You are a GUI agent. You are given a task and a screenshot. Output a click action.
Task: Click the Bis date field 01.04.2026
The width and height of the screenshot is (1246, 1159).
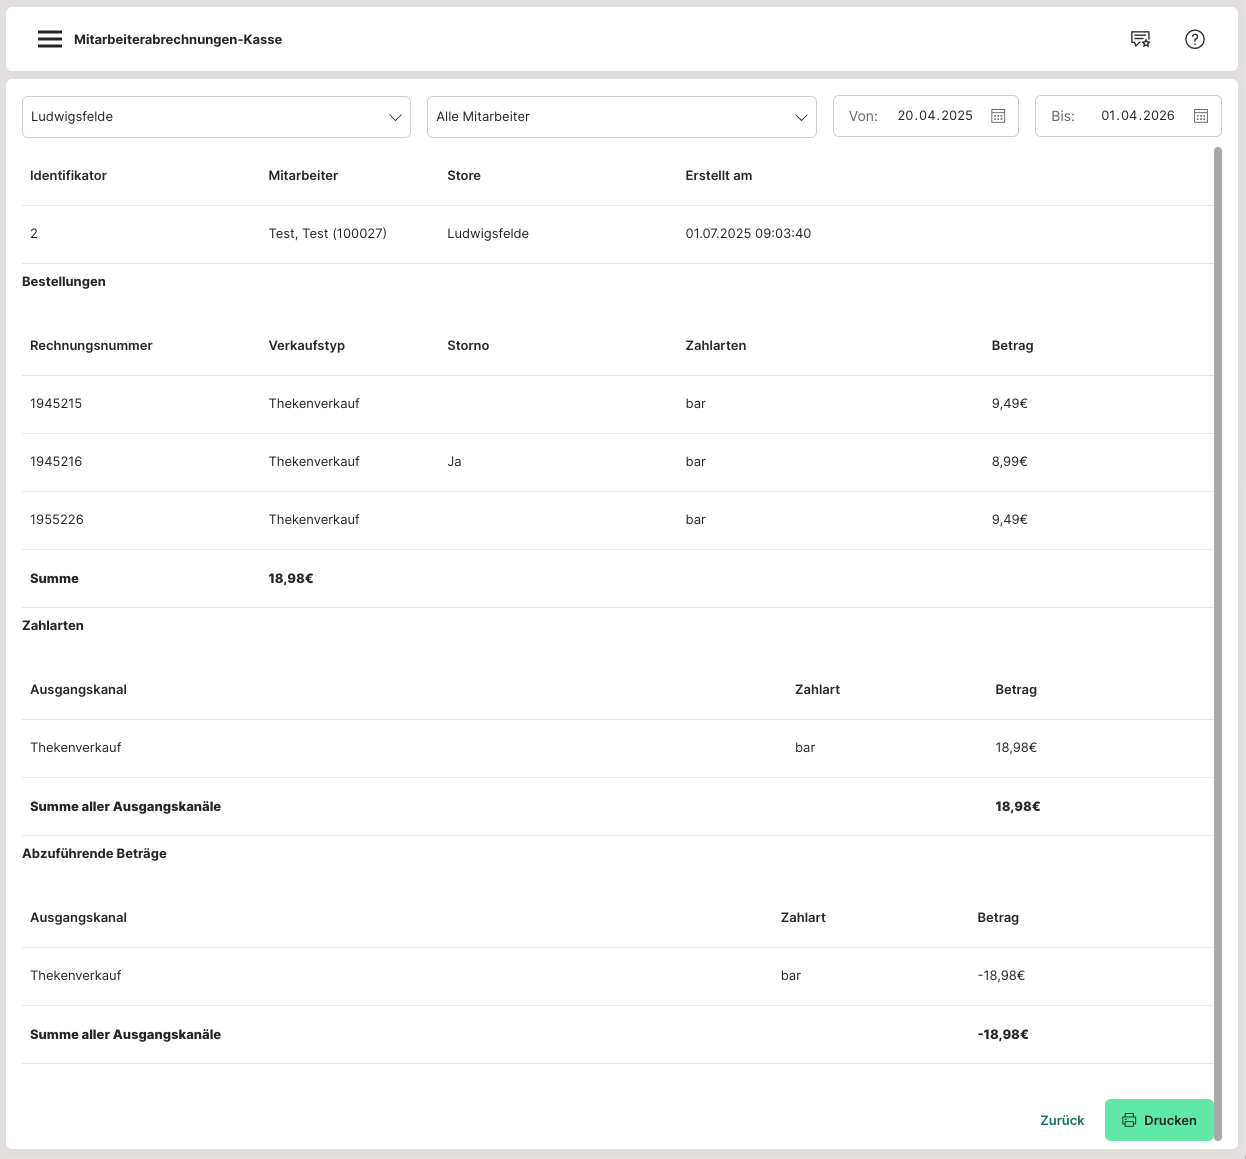pyautogui.click(x=1137, y=116)
